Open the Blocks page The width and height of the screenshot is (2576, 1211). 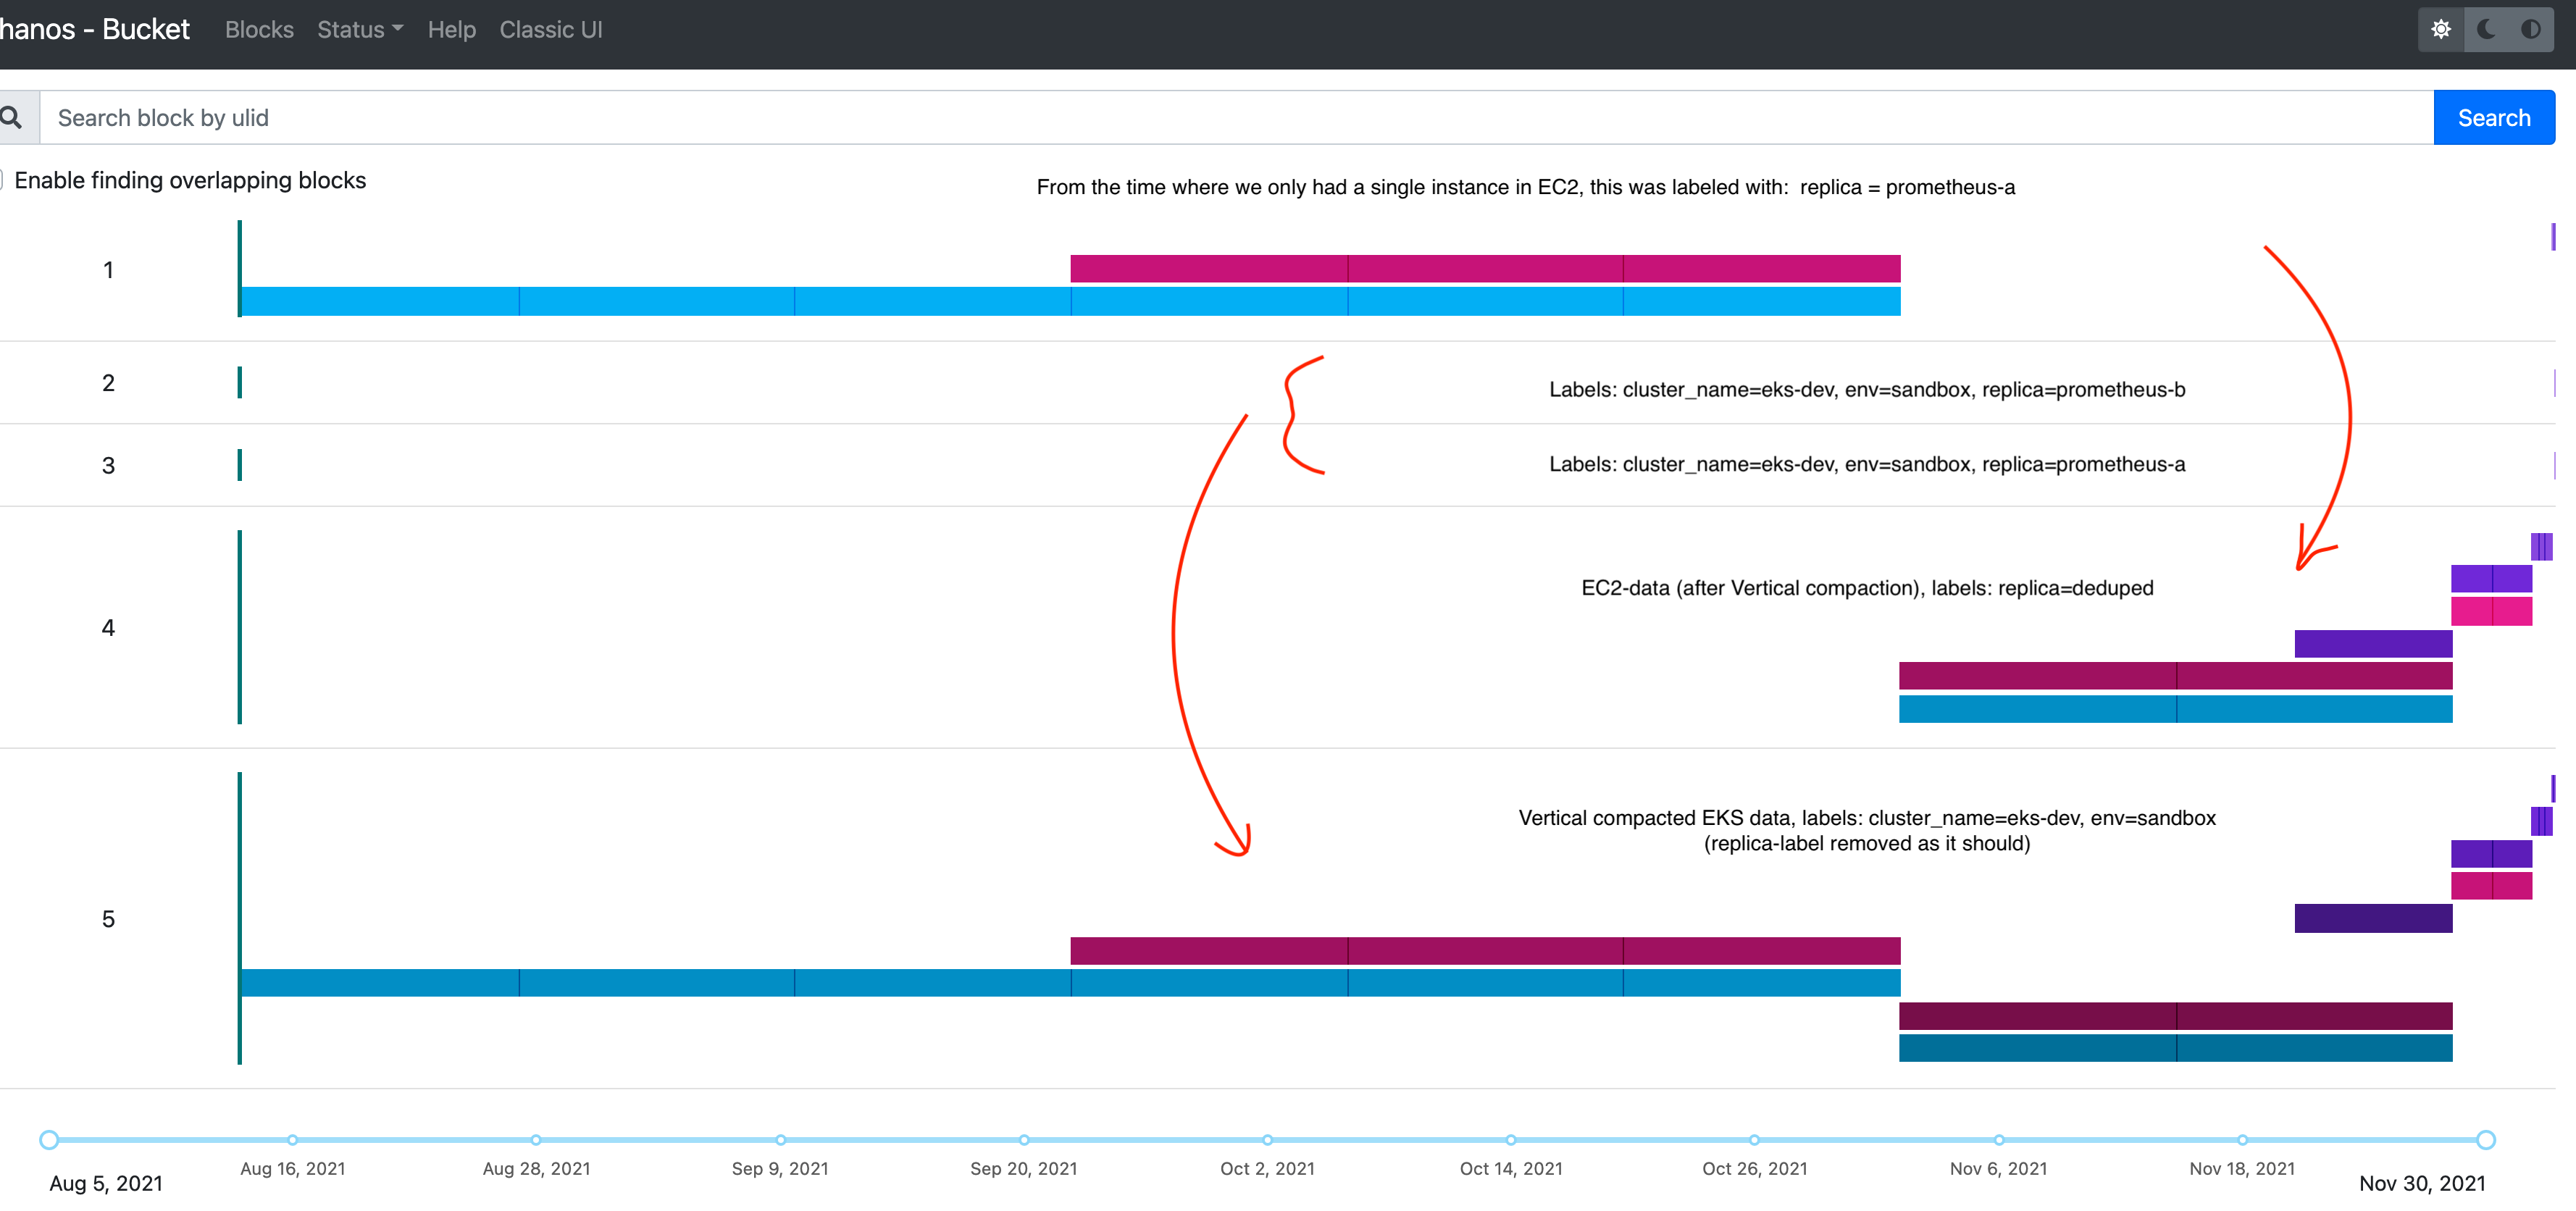[259, 30]
